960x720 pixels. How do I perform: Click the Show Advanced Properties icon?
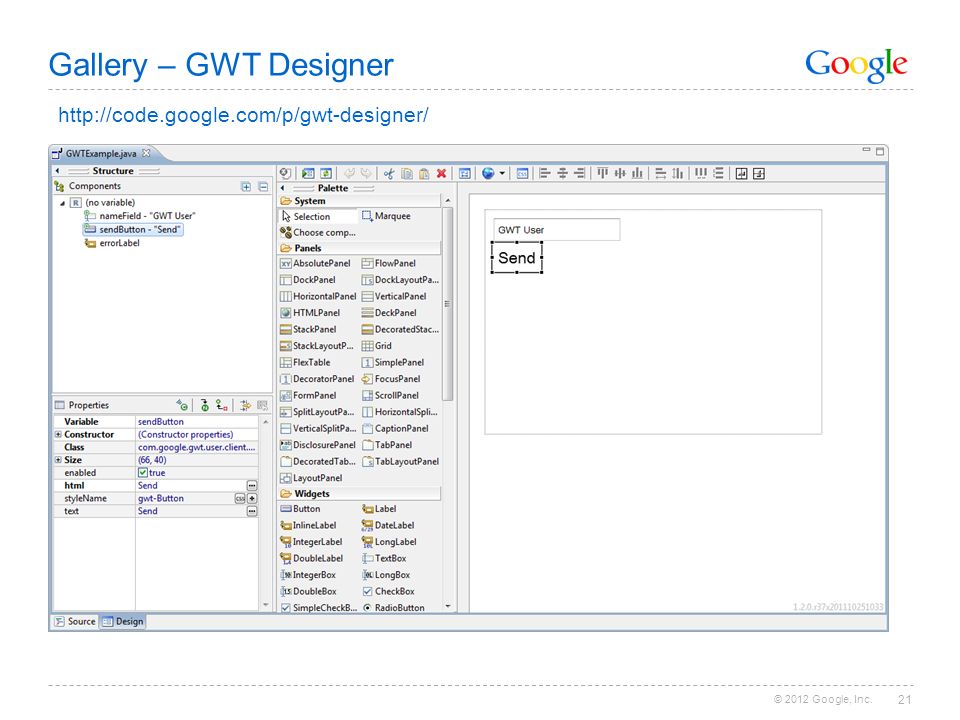pos(246,405)
